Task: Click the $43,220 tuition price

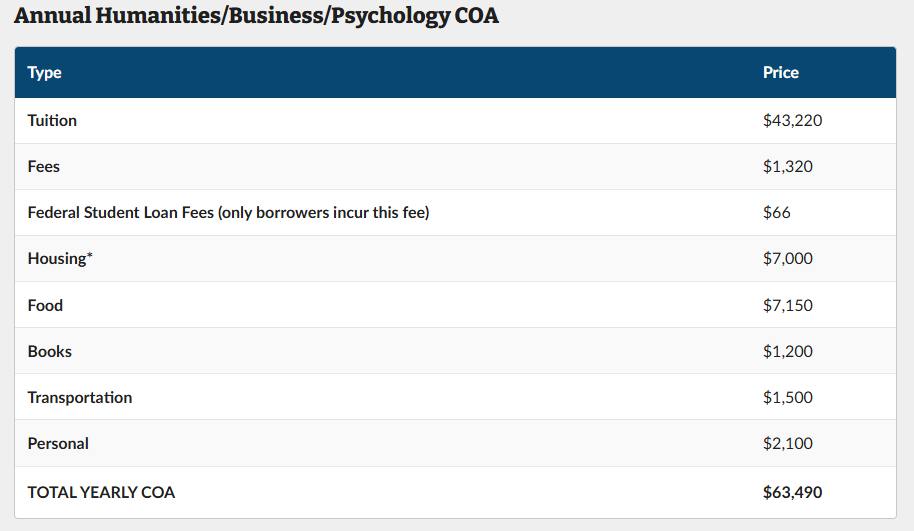Action: coord(792,120)
